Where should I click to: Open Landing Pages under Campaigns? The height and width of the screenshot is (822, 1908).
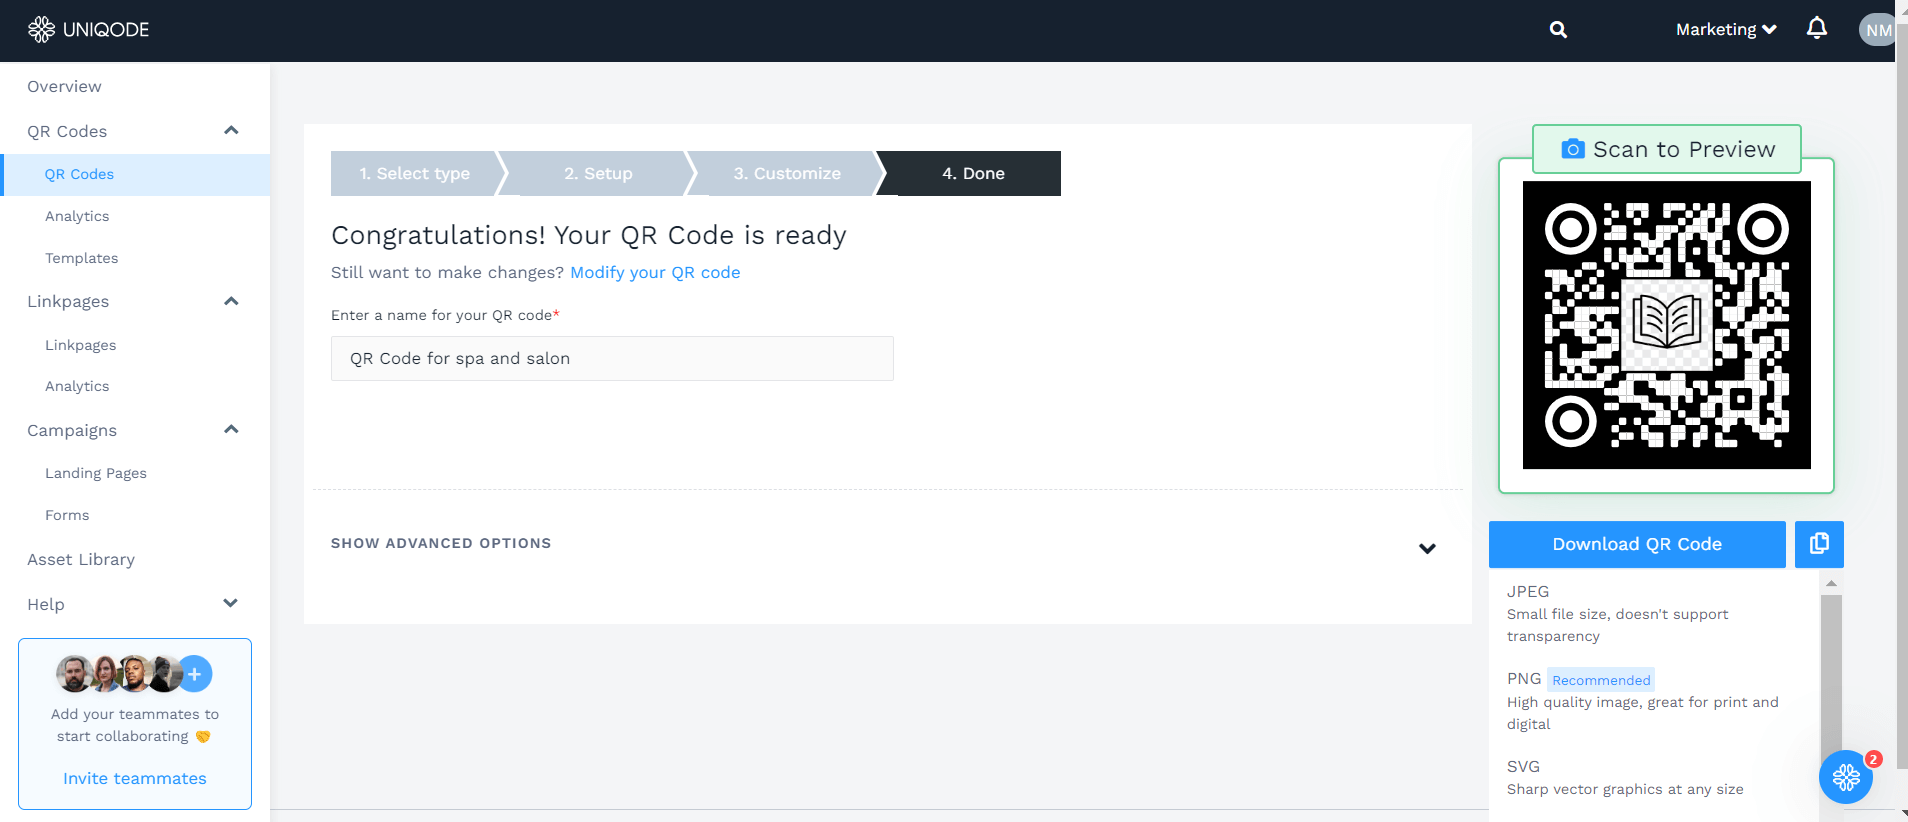pos(96,473)
